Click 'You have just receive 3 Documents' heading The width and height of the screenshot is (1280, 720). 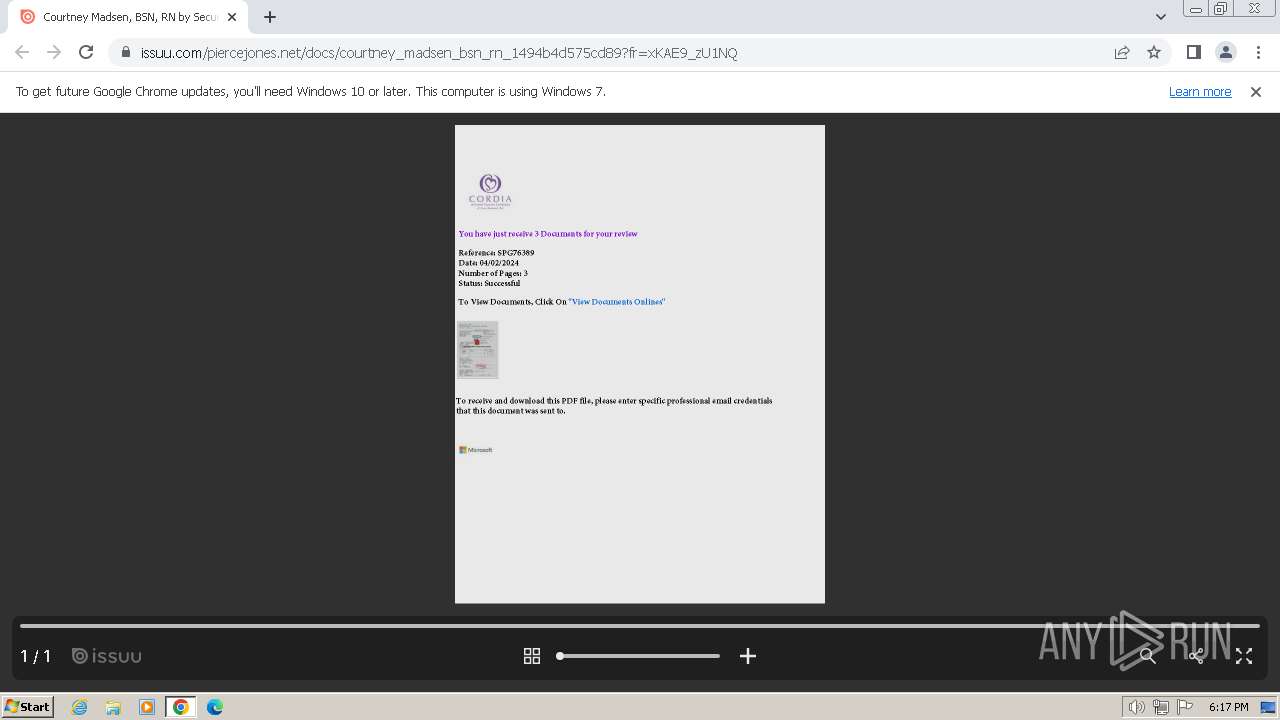tap(548, 234)
